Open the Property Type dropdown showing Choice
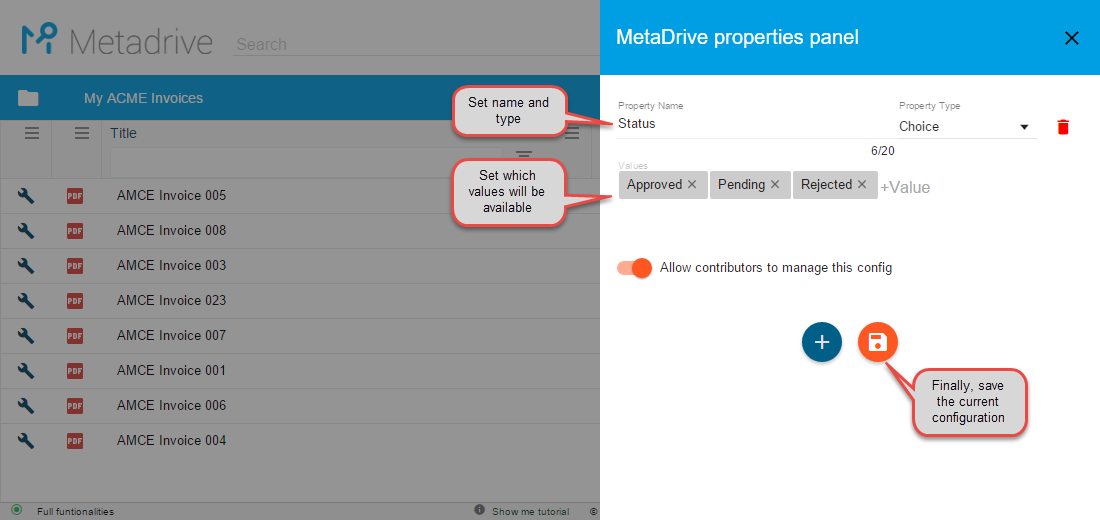Image resolution: width=1100 pixels, height=520 pixels. coord(967,127)
